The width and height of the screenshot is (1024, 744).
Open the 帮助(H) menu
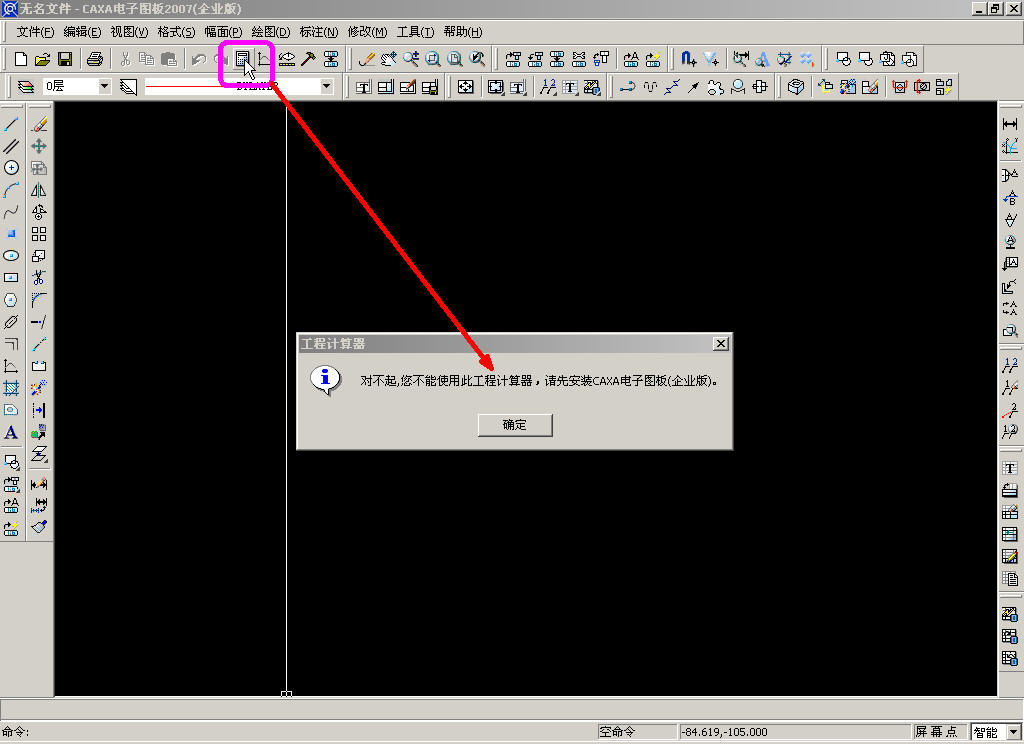(462, 31)
